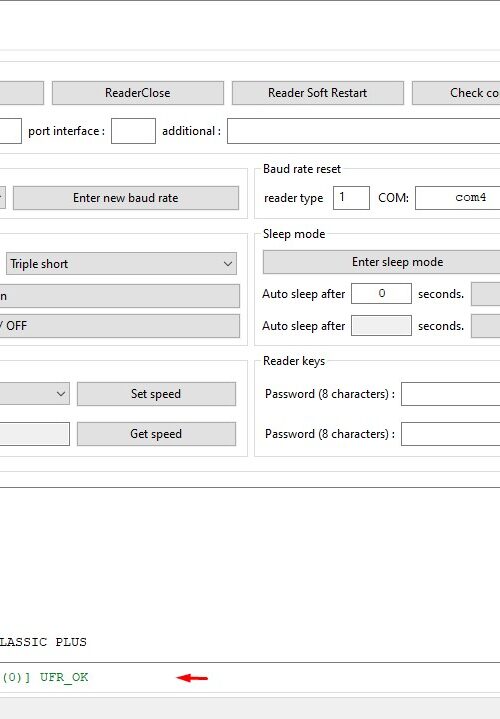Focus the port interface input field
The image size is (500, 719).
coord(133,131)
